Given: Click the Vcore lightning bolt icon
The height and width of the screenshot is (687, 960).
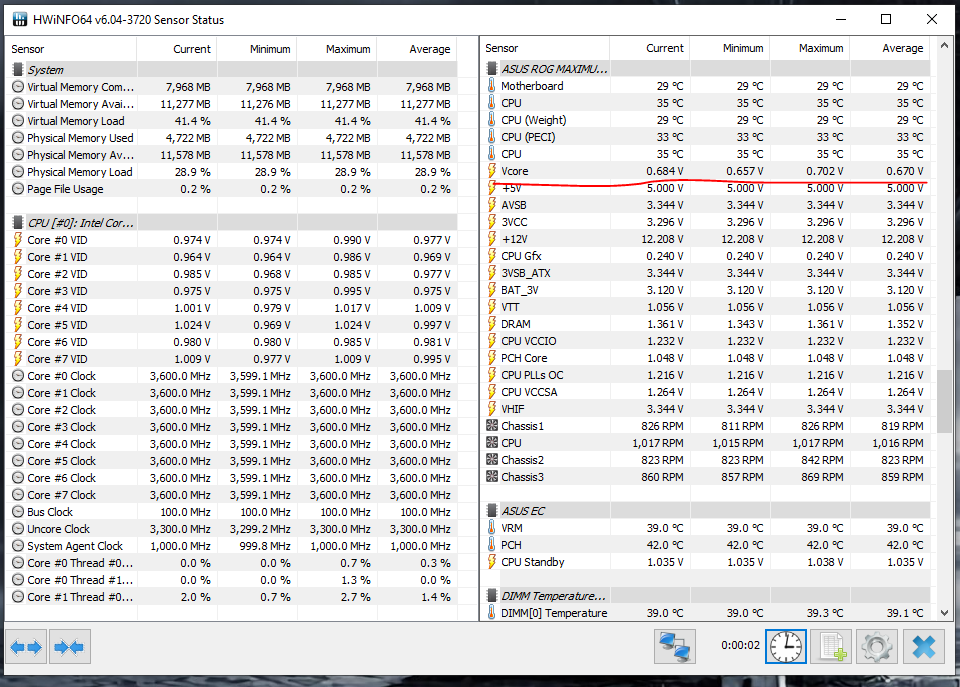Looking at the screenshot, I should (x=492, y=171).
